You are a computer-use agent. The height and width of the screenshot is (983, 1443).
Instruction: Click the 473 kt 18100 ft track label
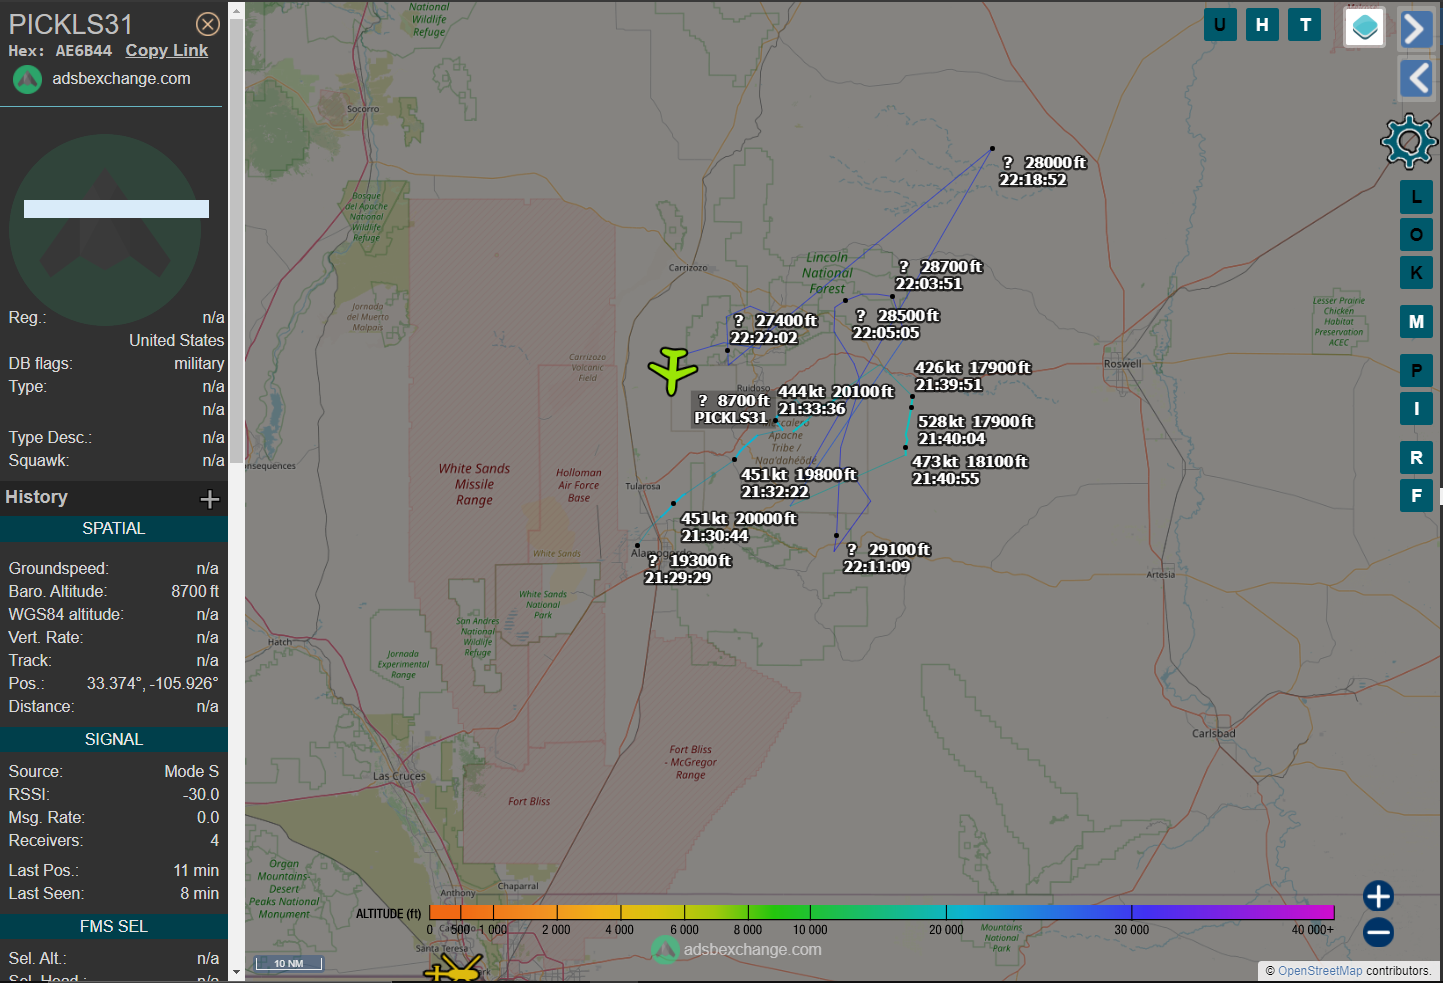pyautogui.click(x=970, y=470)
